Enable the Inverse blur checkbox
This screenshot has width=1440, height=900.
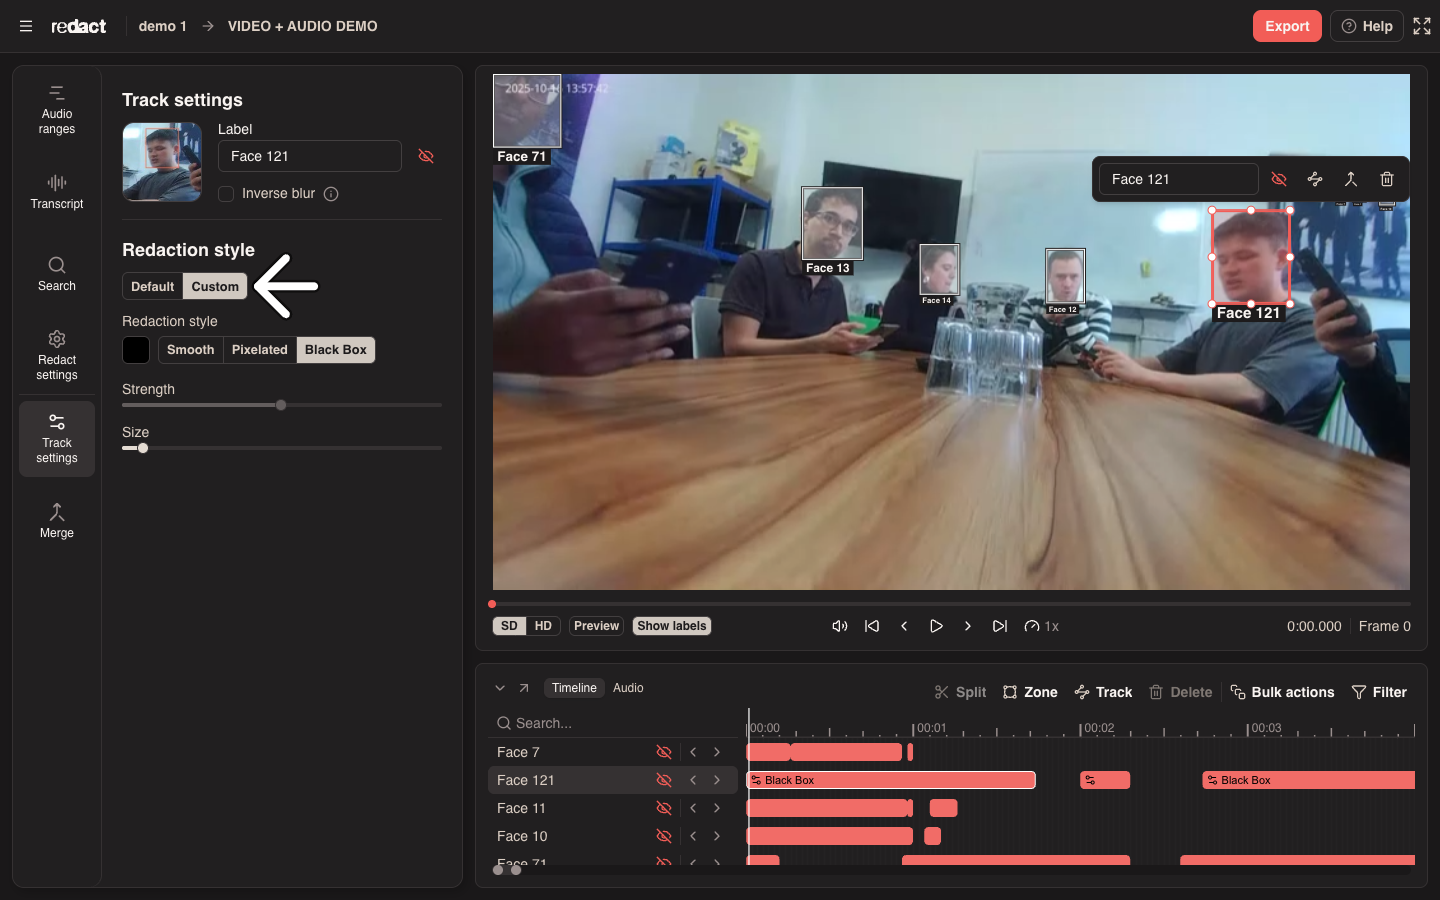pyautogui.click(x=226, y=194)
